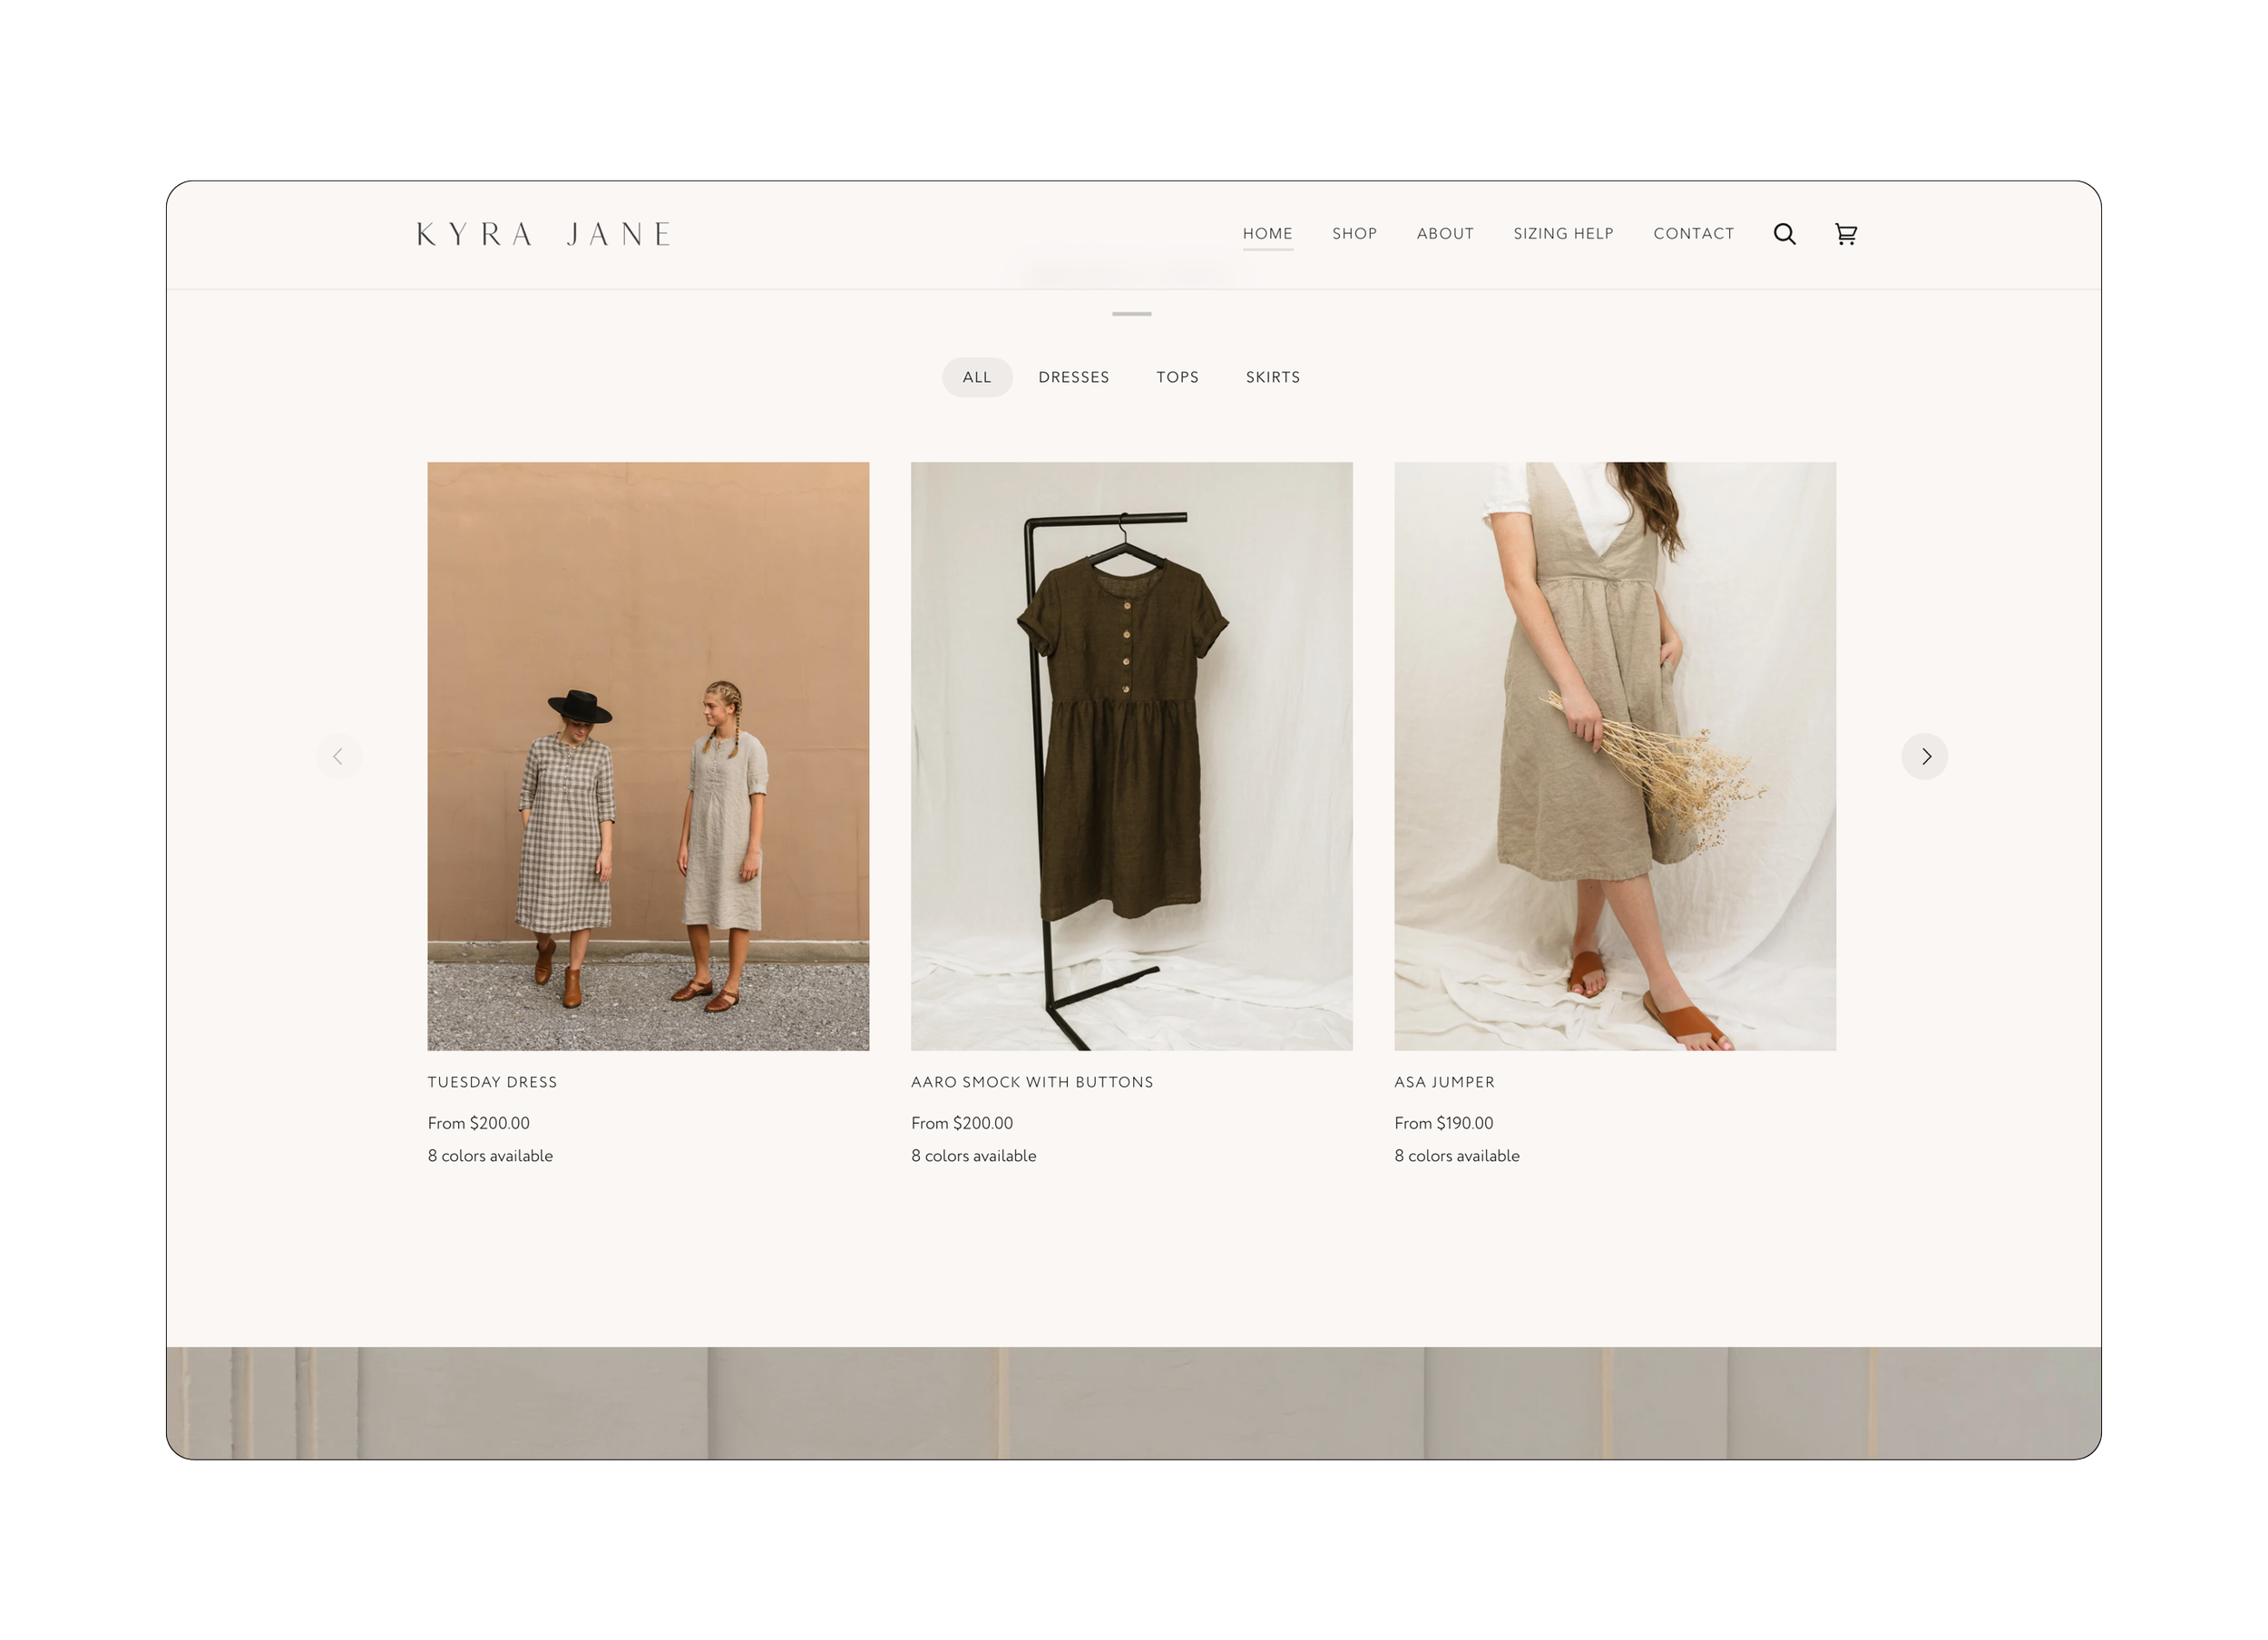Go to the Home menu item
Screen dimensions: 2268x1640
point(1267,234)
